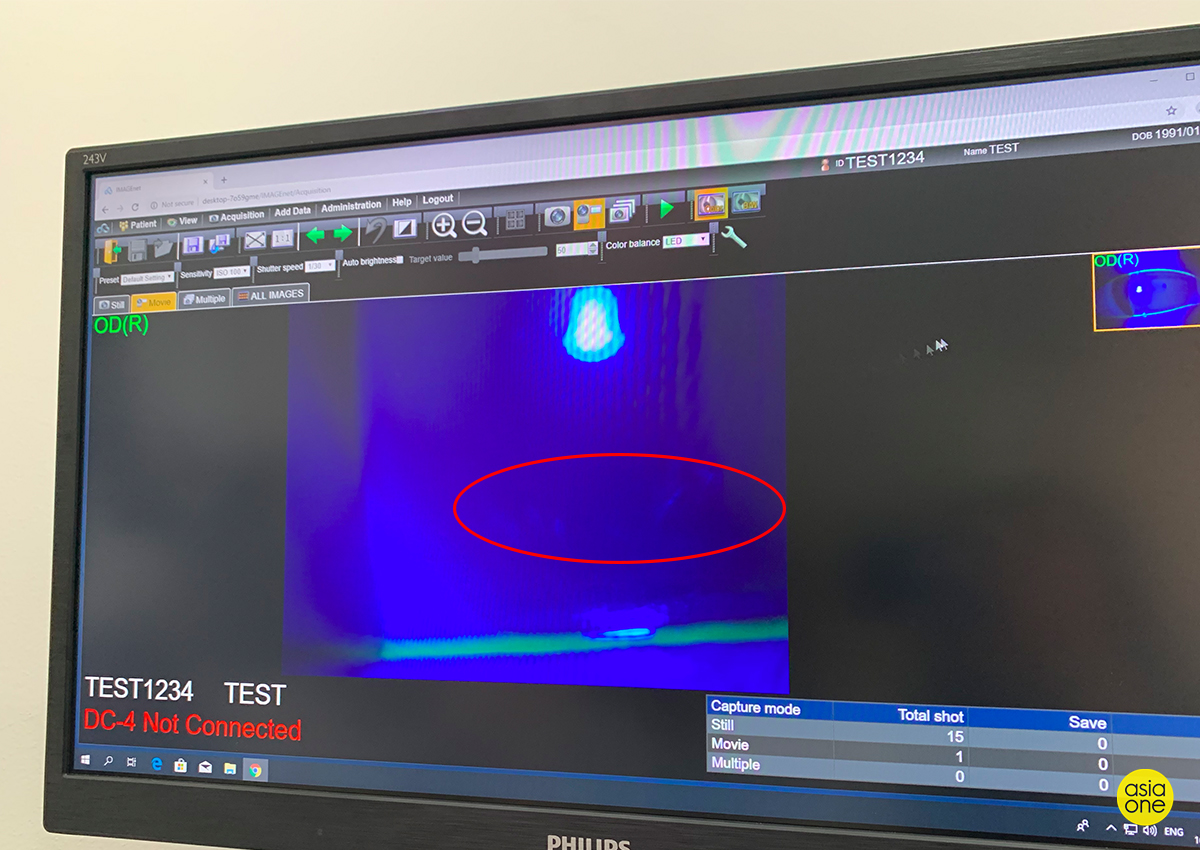Adjust the Target value slider
This screenshot has height=850, width=1200.
503,254
